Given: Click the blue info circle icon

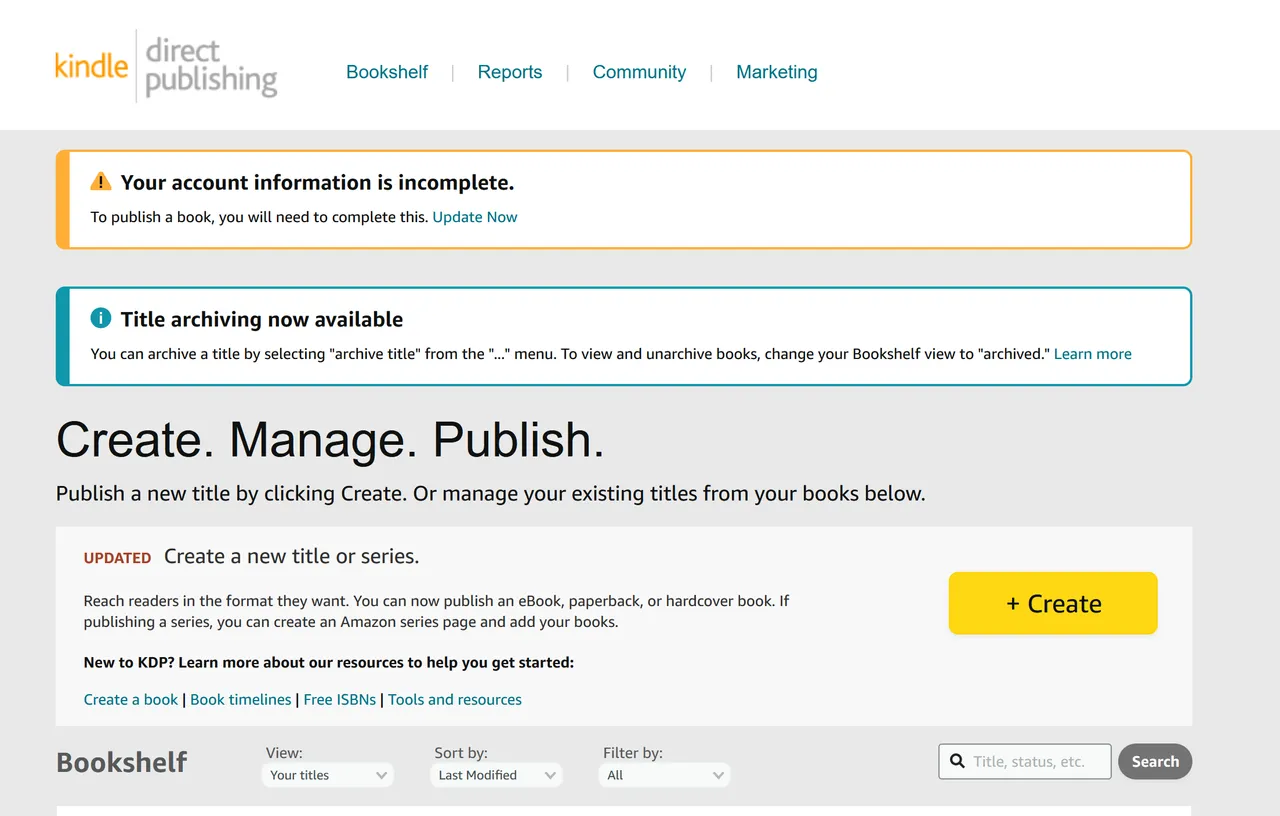Looking at the screenshot, I should point(101,318).
